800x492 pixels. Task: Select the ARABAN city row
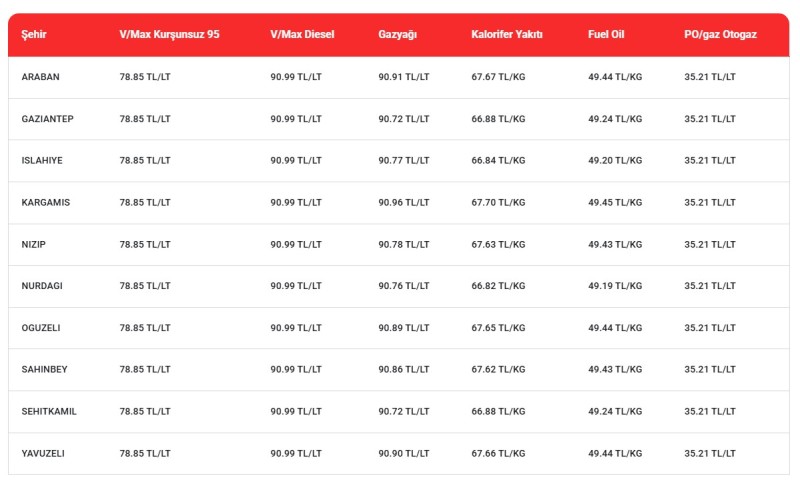(x=398, y=77)
